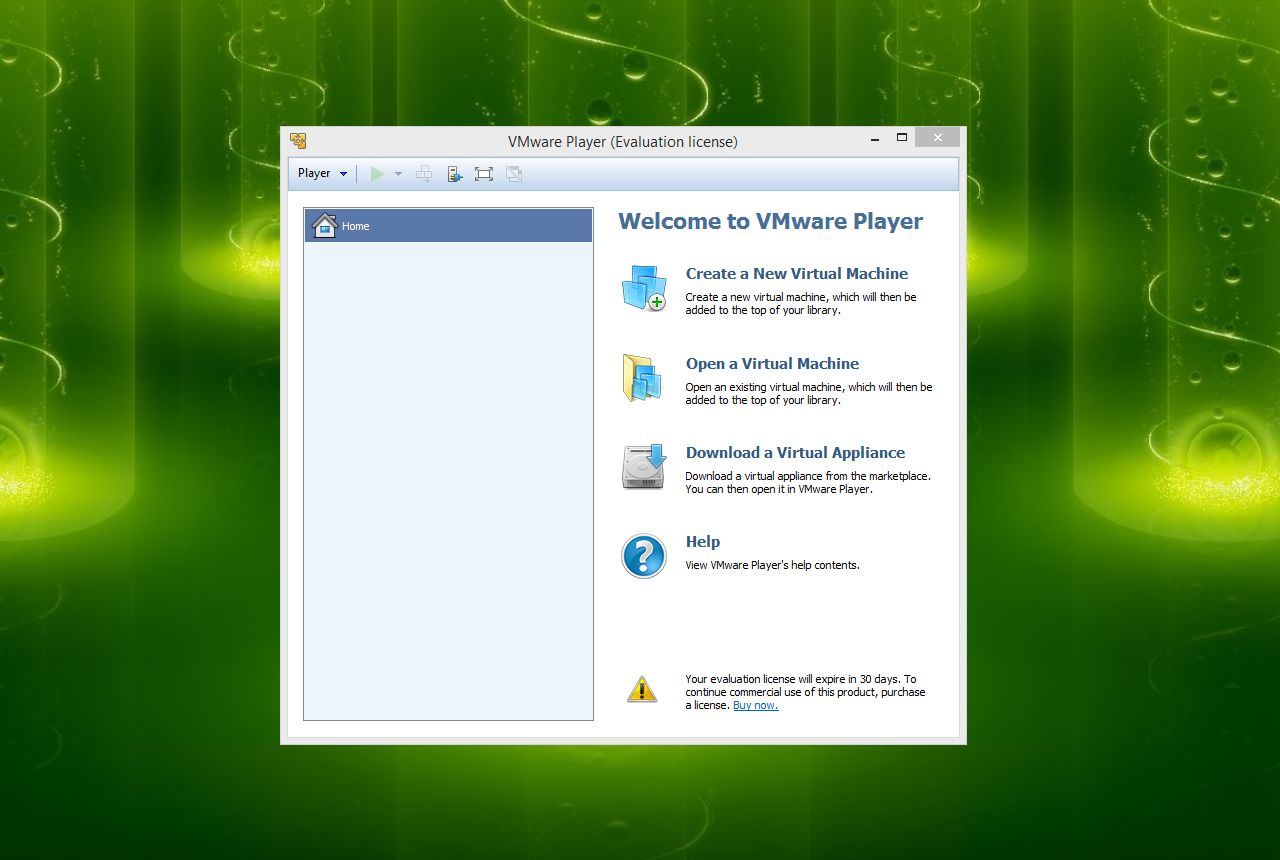Expand the power options arrow beside the play button
Image resolution: width=1280 pixels, height=860 pixels.
tap(398, 174)
